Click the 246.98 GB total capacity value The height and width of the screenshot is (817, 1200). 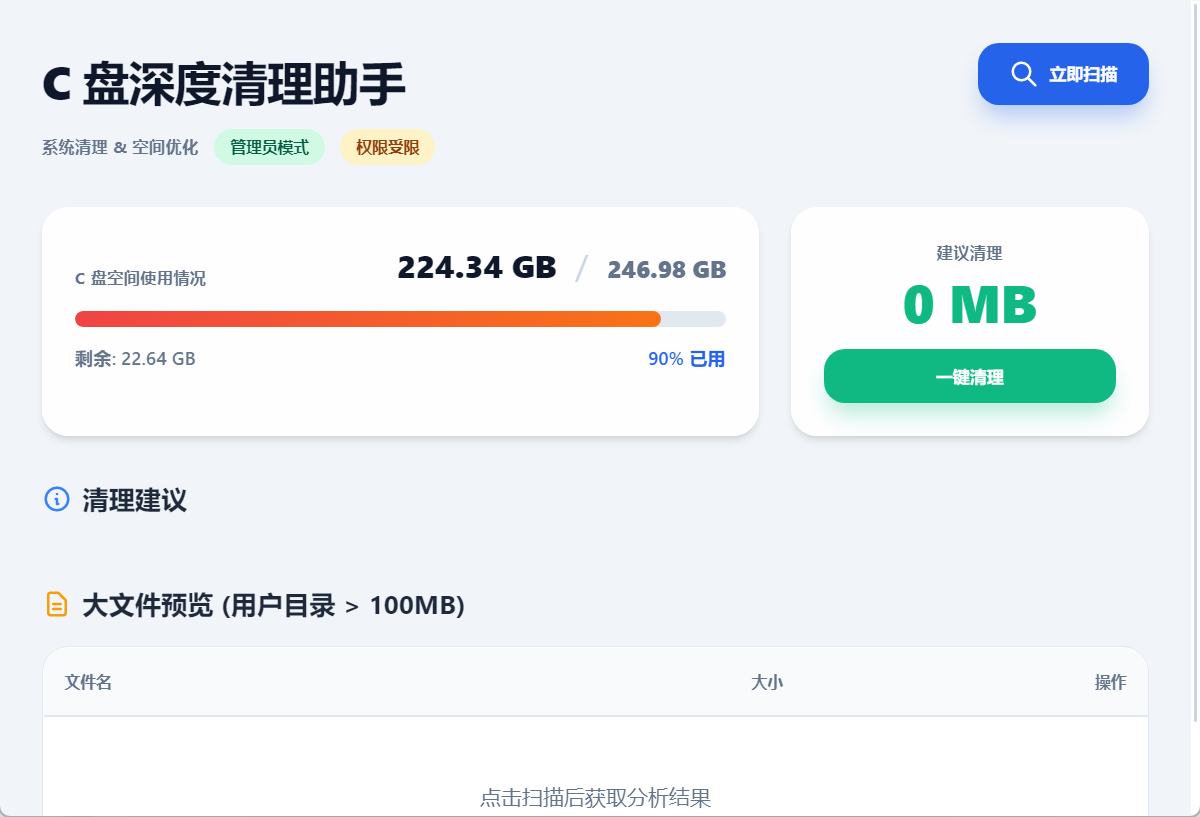(x=666, y=270)
